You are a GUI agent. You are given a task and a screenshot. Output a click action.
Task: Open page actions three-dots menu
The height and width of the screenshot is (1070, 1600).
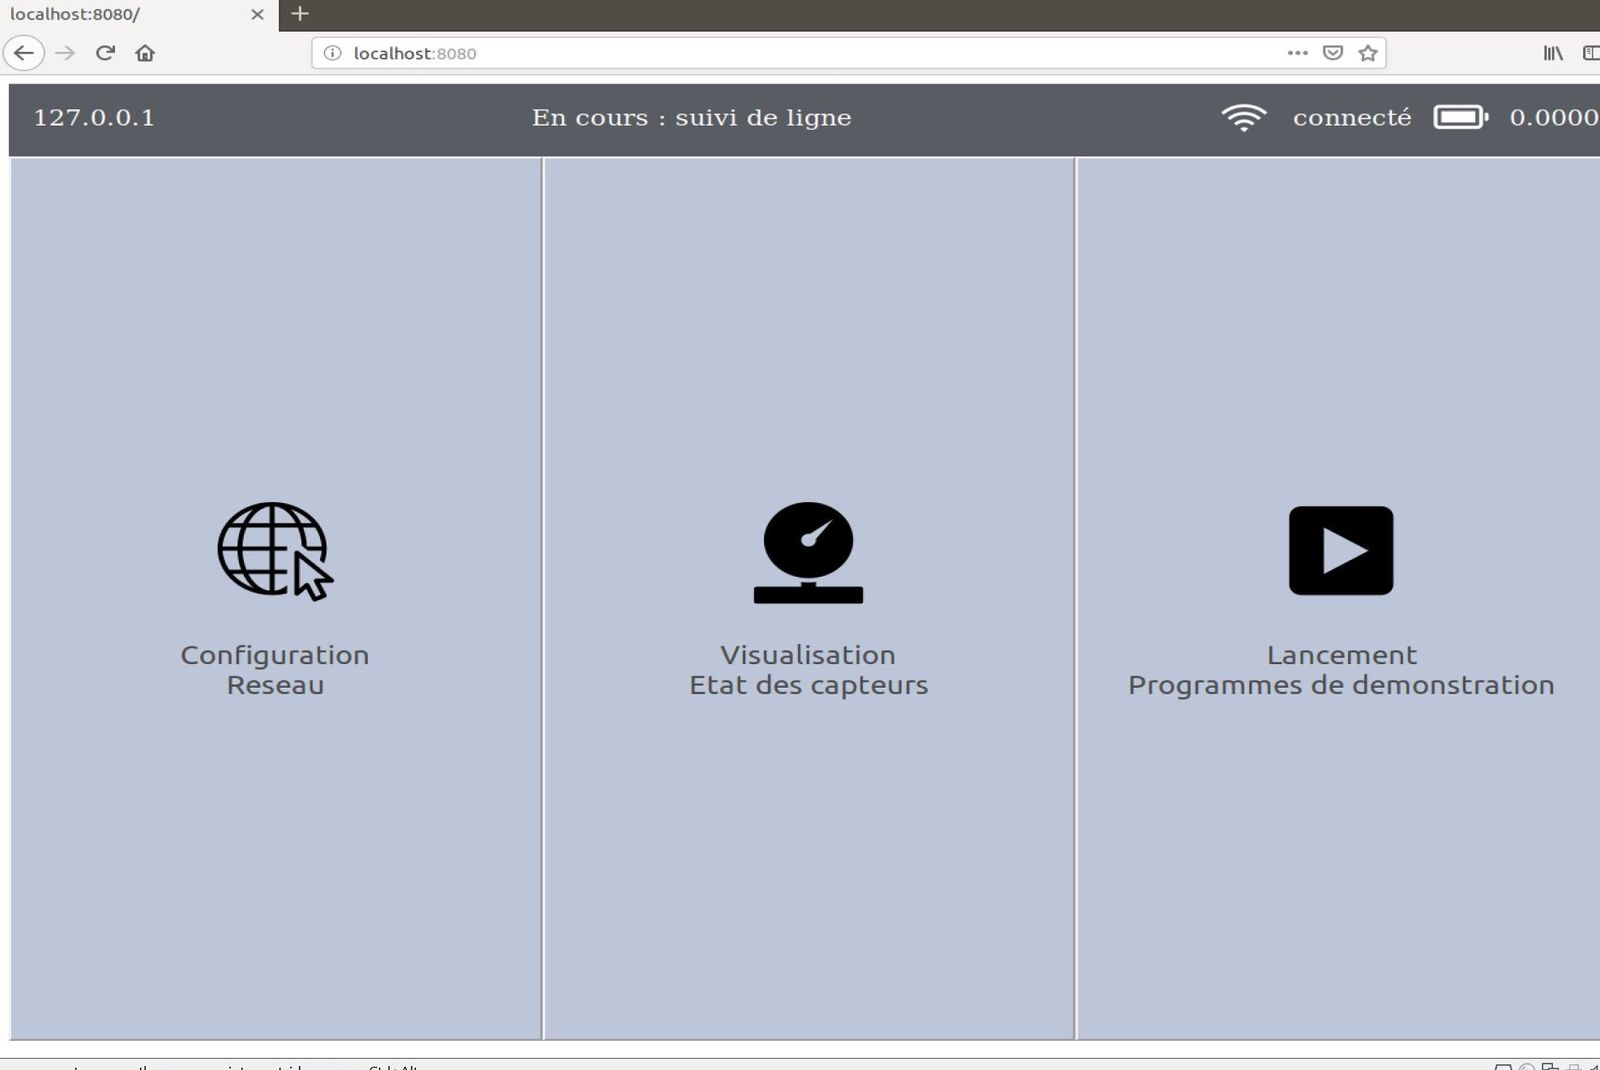tap(1297, 53)
